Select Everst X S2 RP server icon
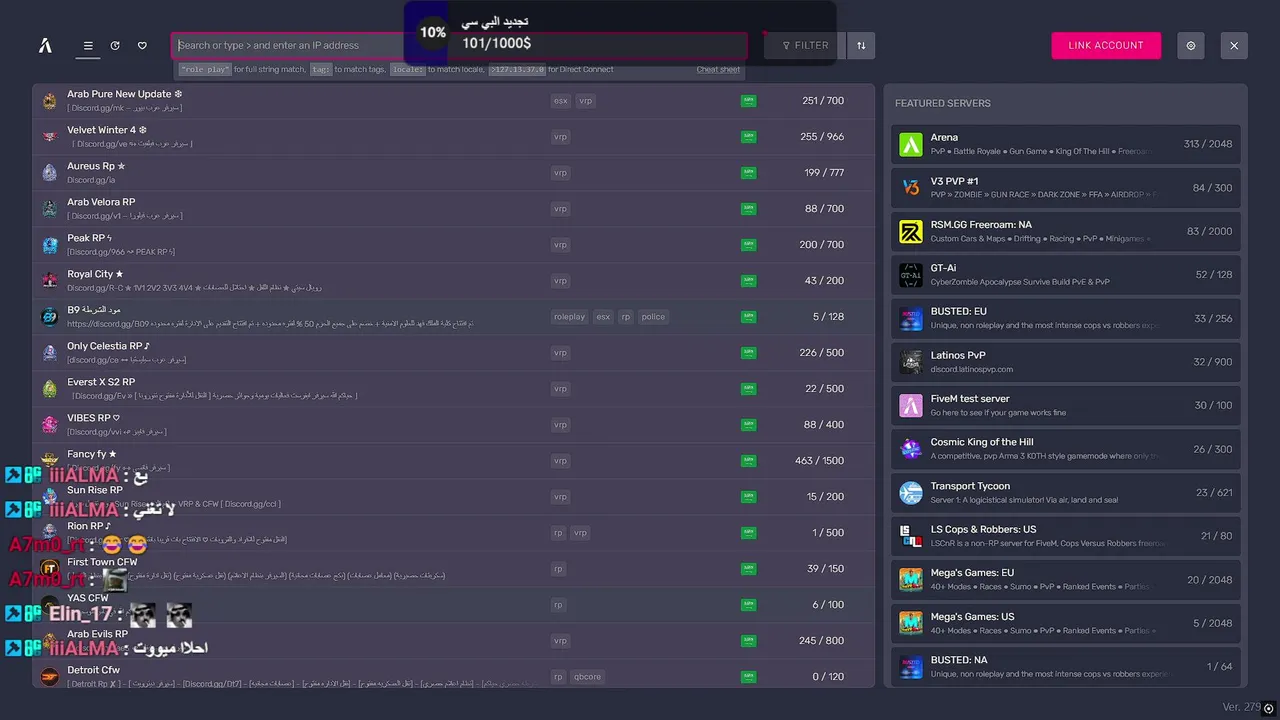 (50, 389)
